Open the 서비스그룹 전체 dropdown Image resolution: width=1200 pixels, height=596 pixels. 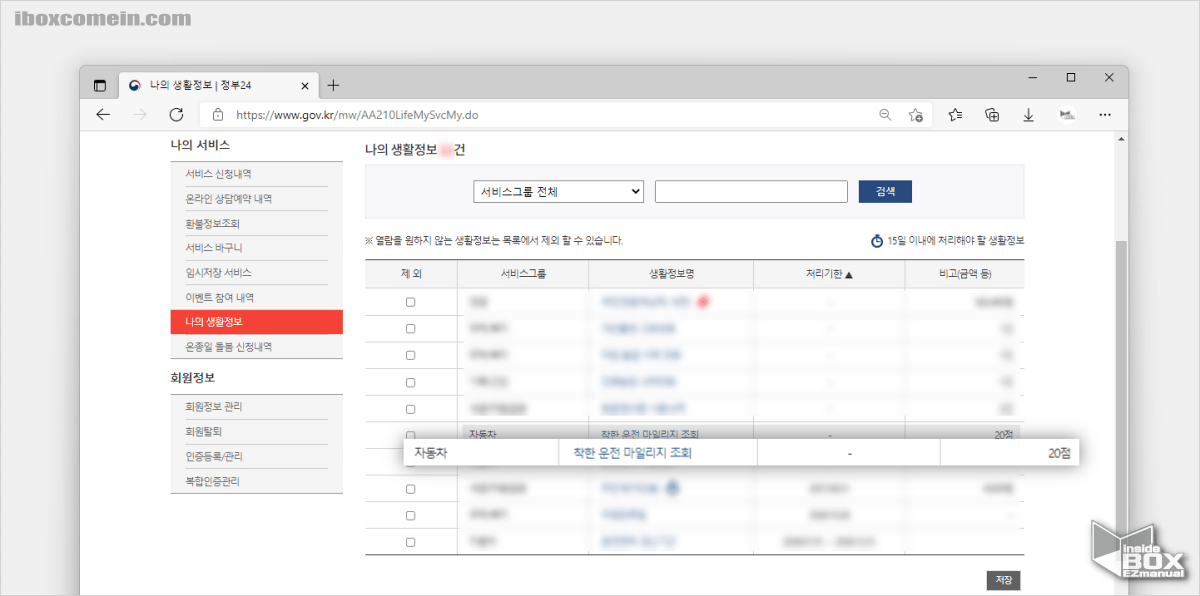pos(558,191)
